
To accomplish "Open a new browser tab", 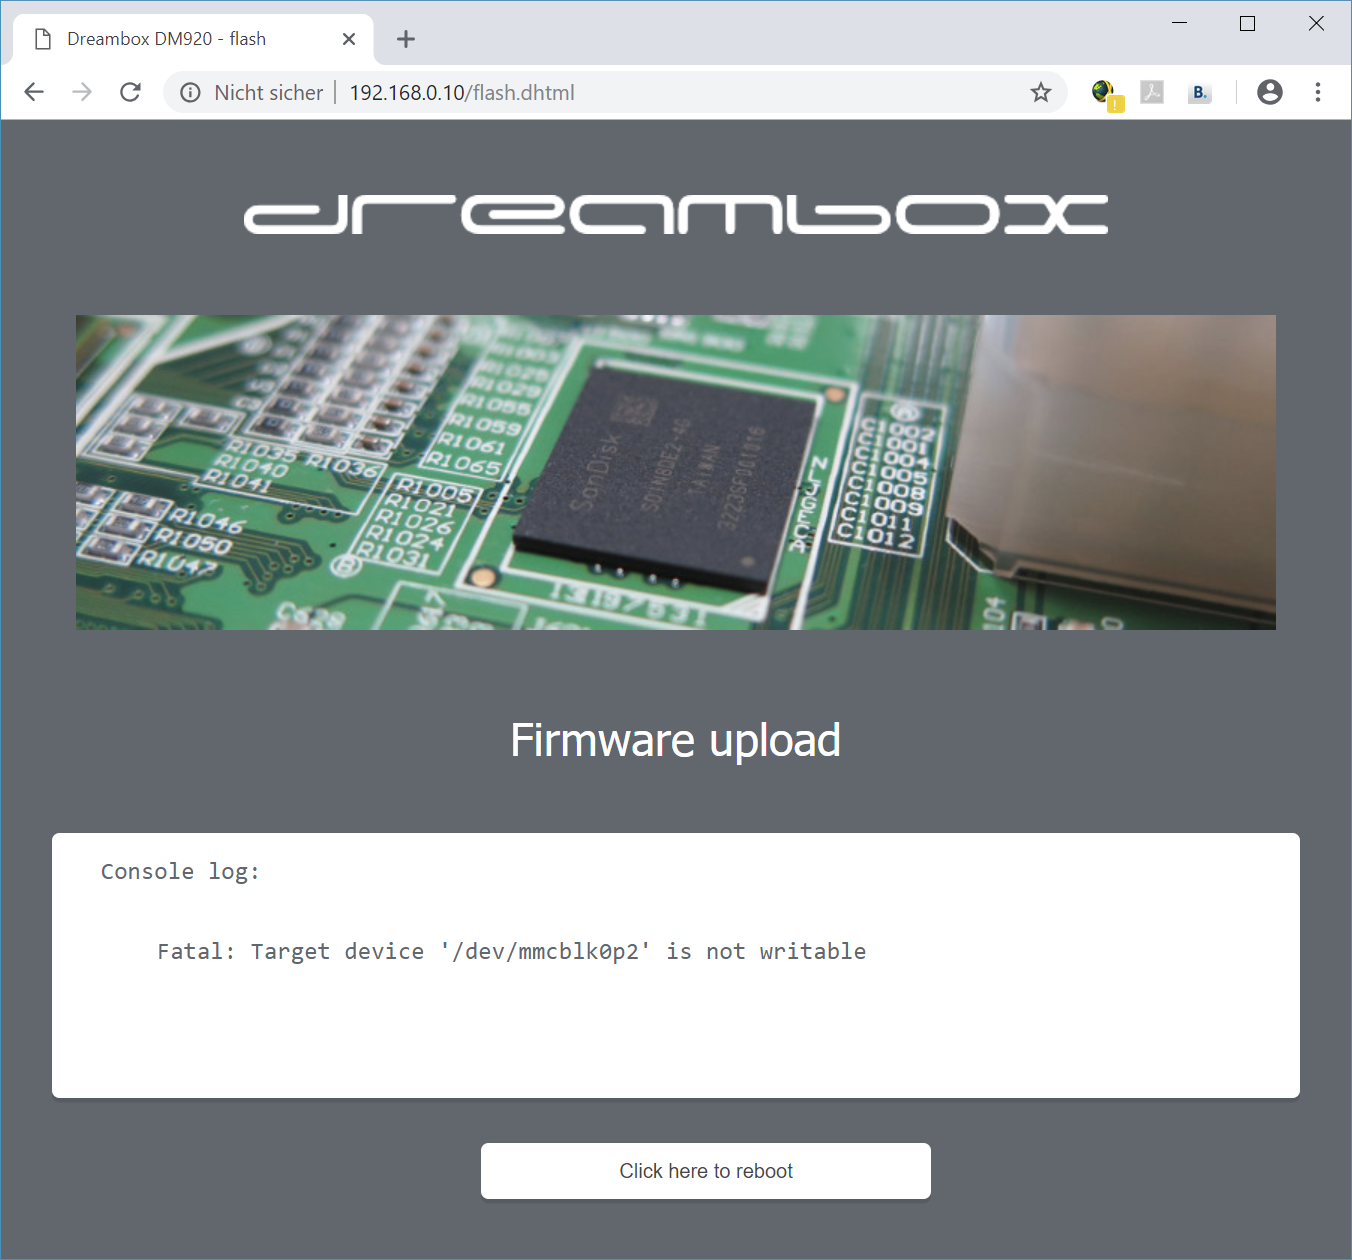I will [405, 39].
